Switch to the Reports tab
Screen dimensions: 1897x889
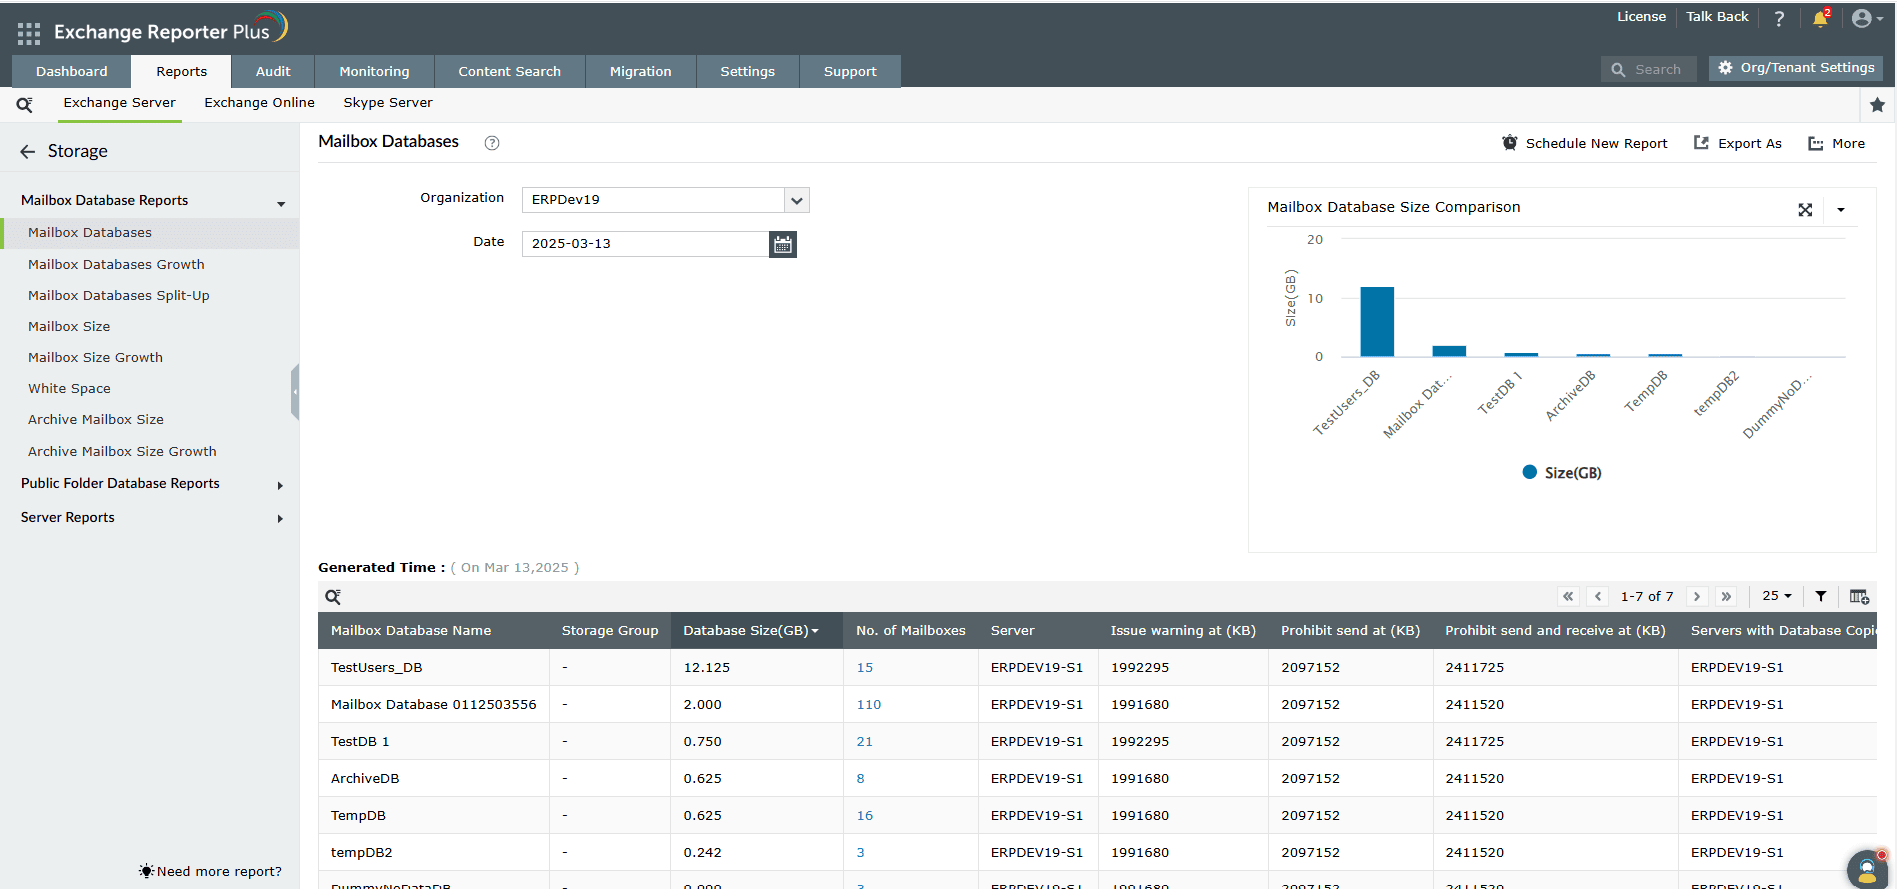click(x=181, y=71)
